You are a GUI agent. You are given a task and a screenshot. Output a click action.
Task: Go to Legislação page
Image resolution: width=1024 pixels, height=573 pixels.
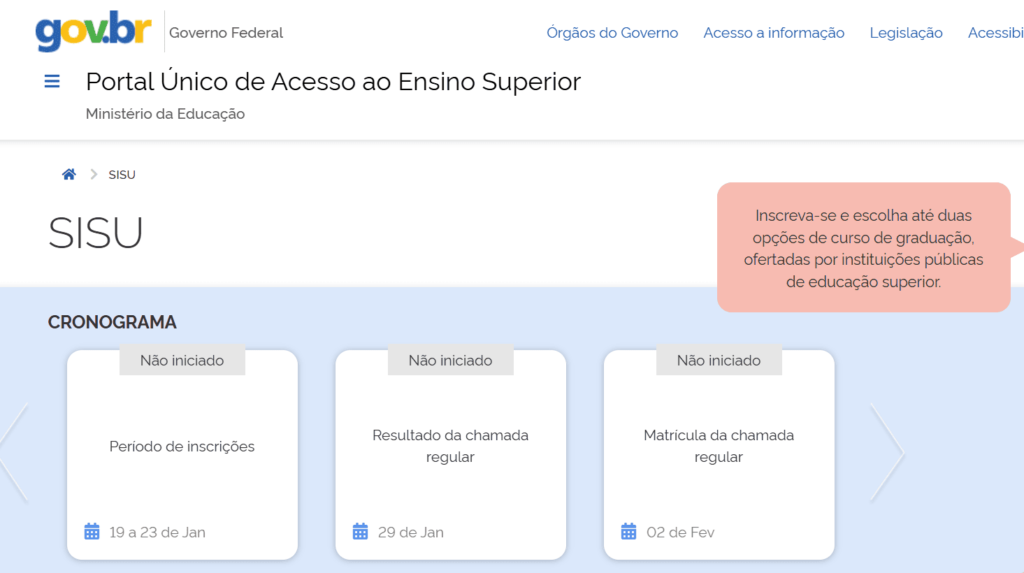(906, 33)
